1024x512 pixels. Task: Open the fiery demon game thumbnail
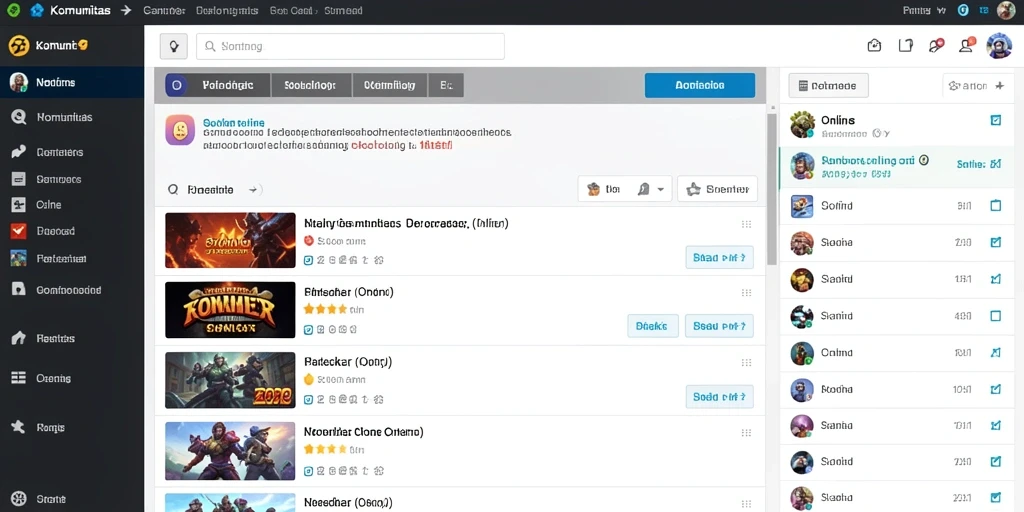tap(230, 240)
